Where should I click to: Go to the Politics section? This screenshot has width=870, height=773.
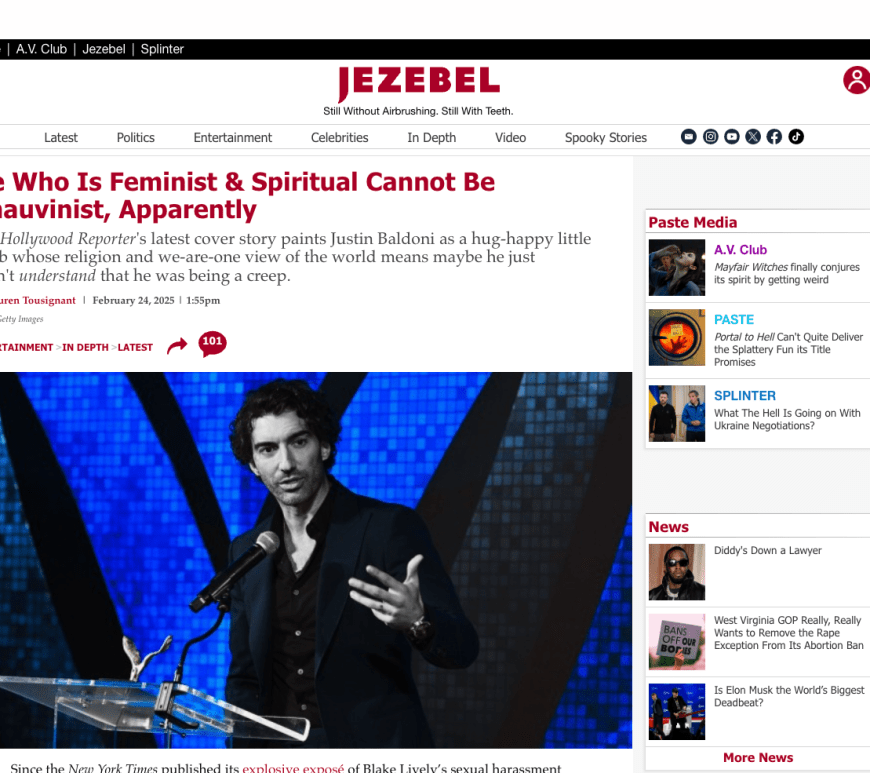tap(135, 138)
